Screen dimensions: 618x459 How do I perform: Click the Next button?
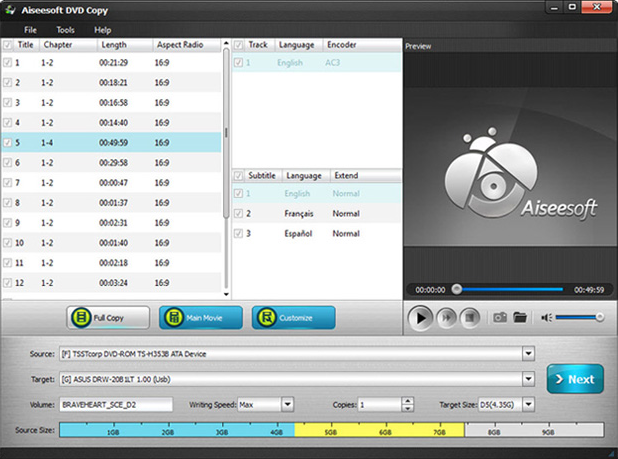[x=575, y=379]
